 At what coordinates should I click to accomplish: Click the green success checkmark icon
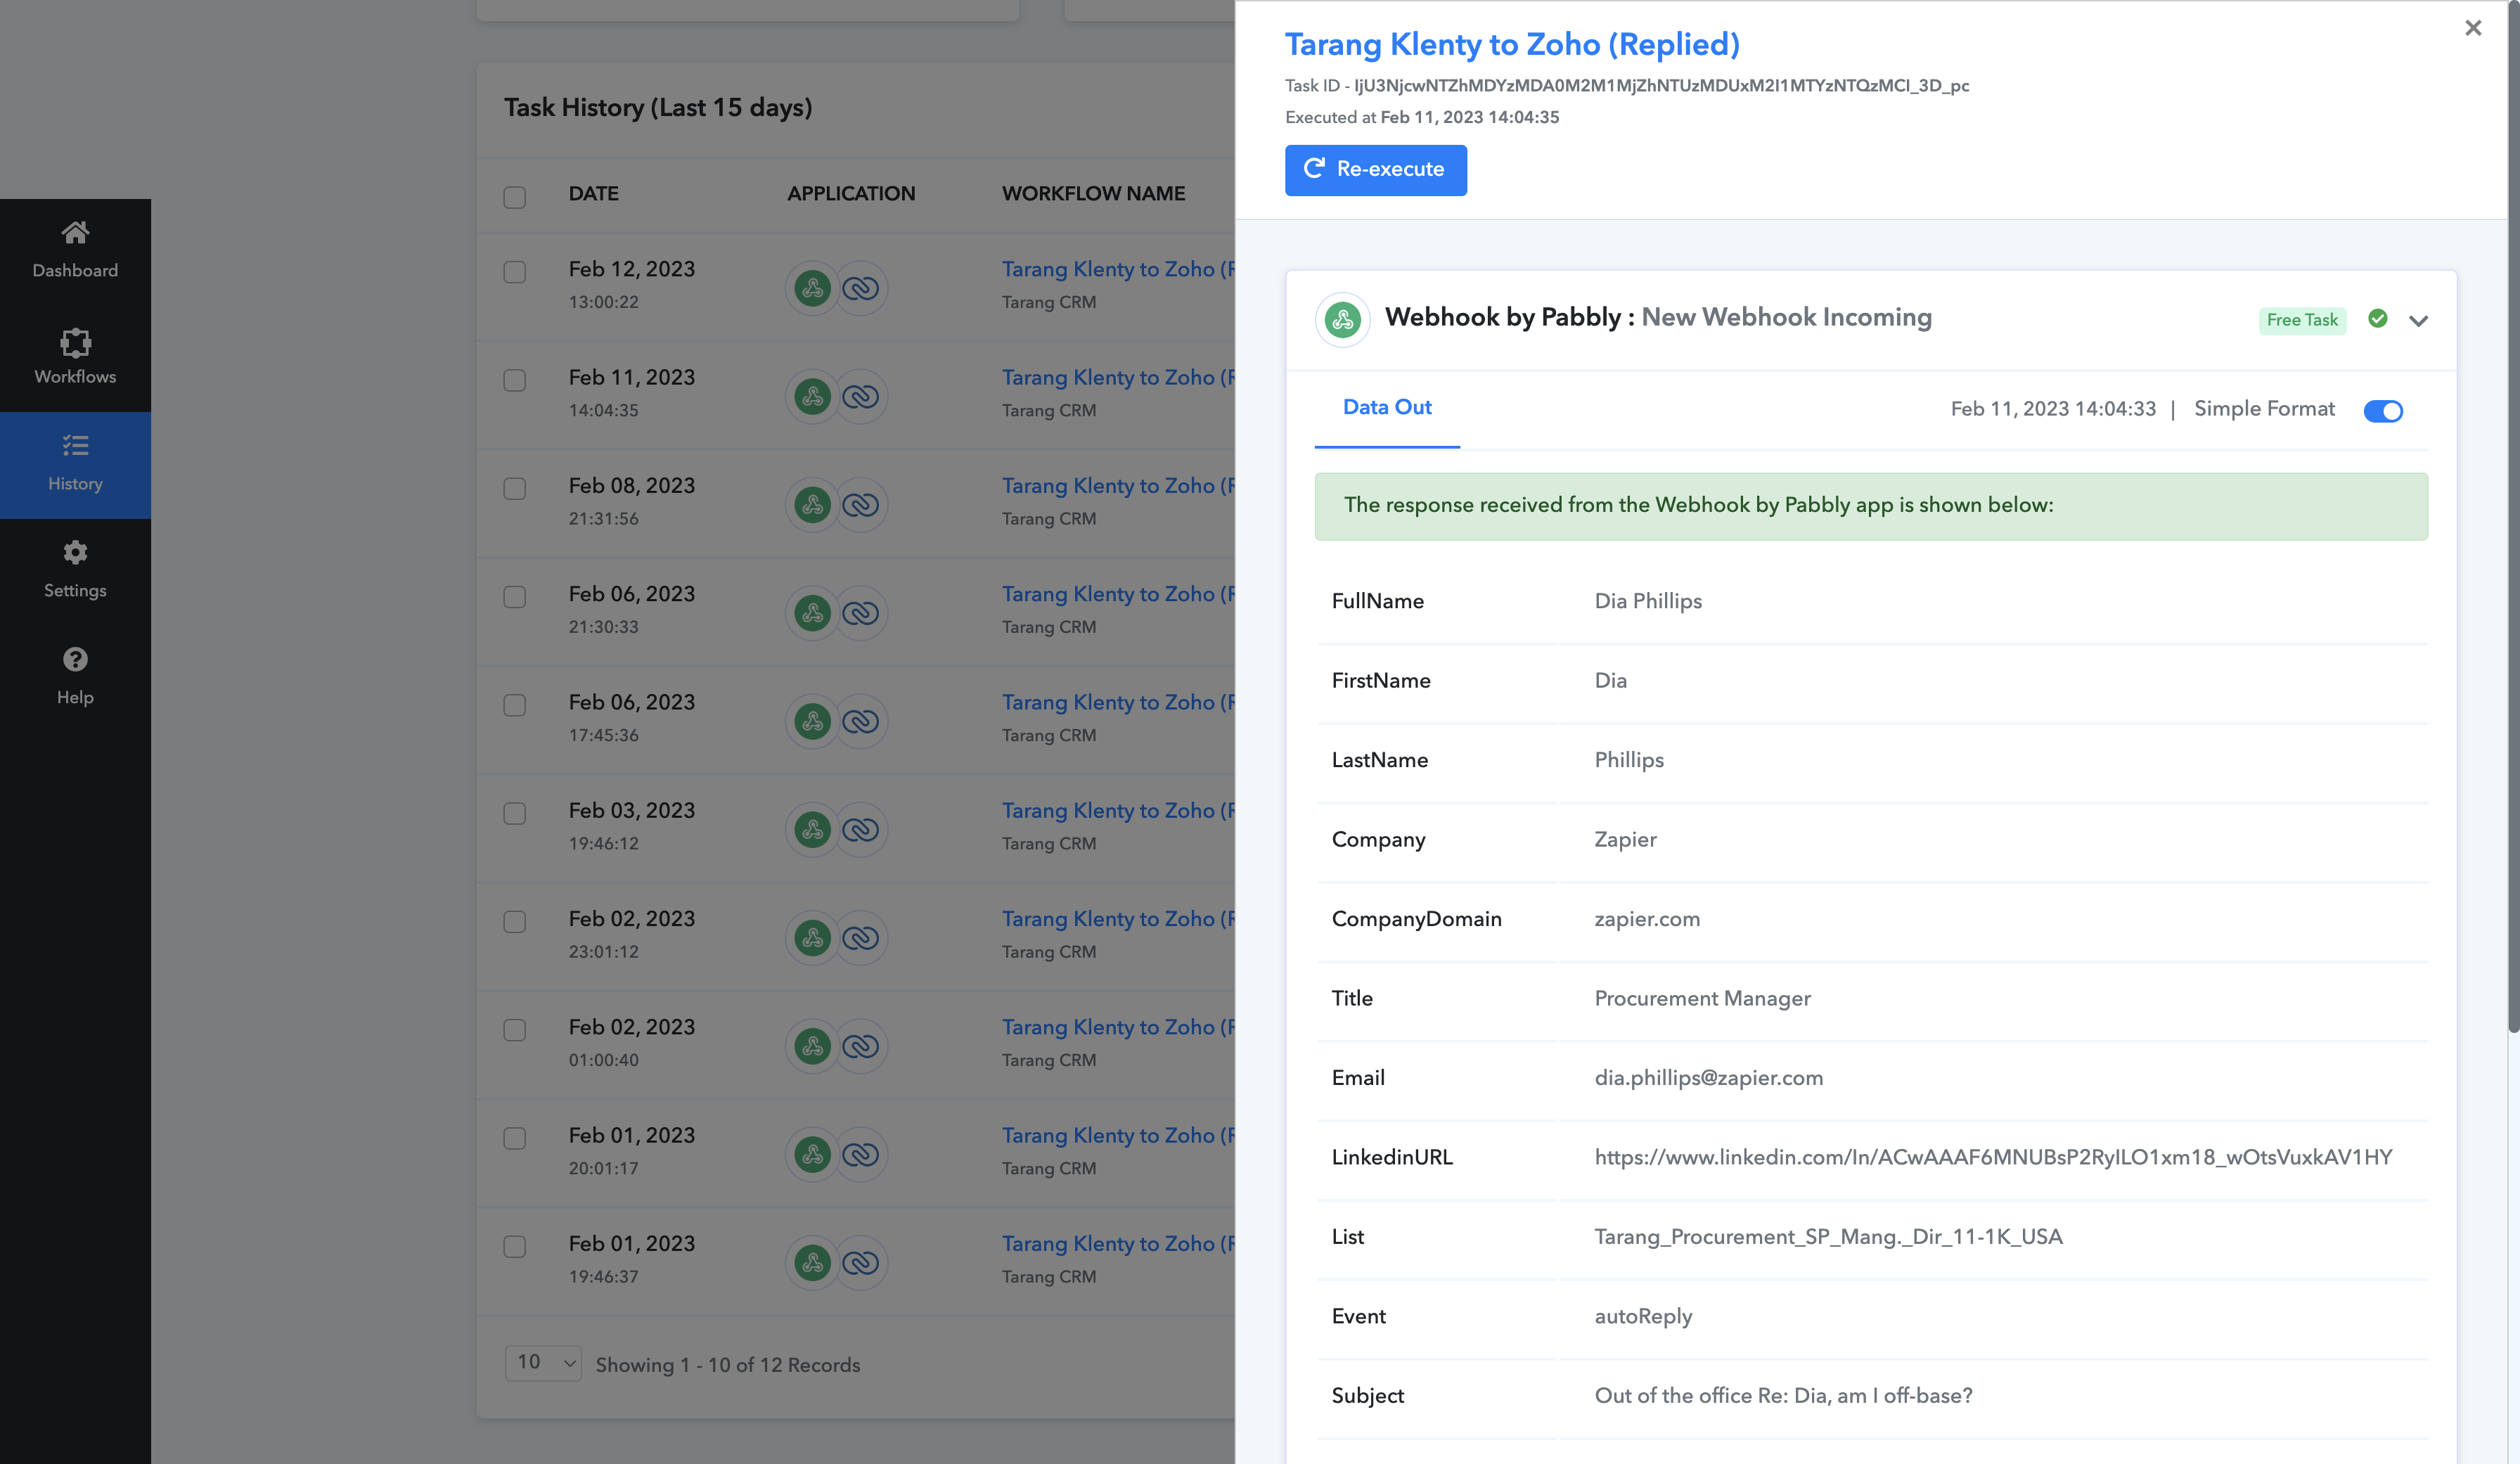2378,319
